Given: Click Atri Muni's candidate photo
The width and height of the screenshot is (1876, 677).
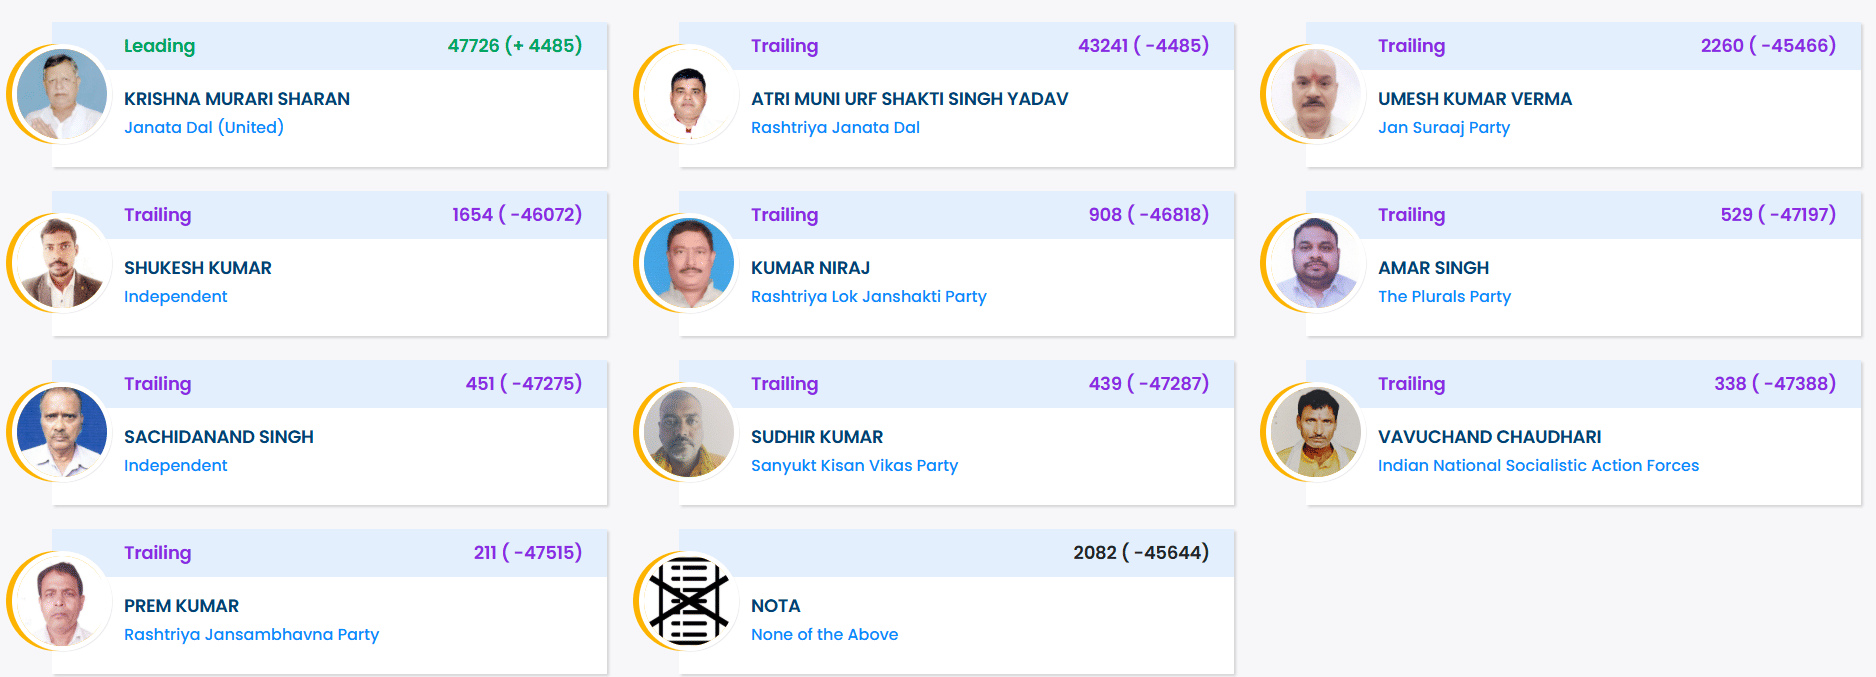Looking at the screenshot, I should (689, 94).
